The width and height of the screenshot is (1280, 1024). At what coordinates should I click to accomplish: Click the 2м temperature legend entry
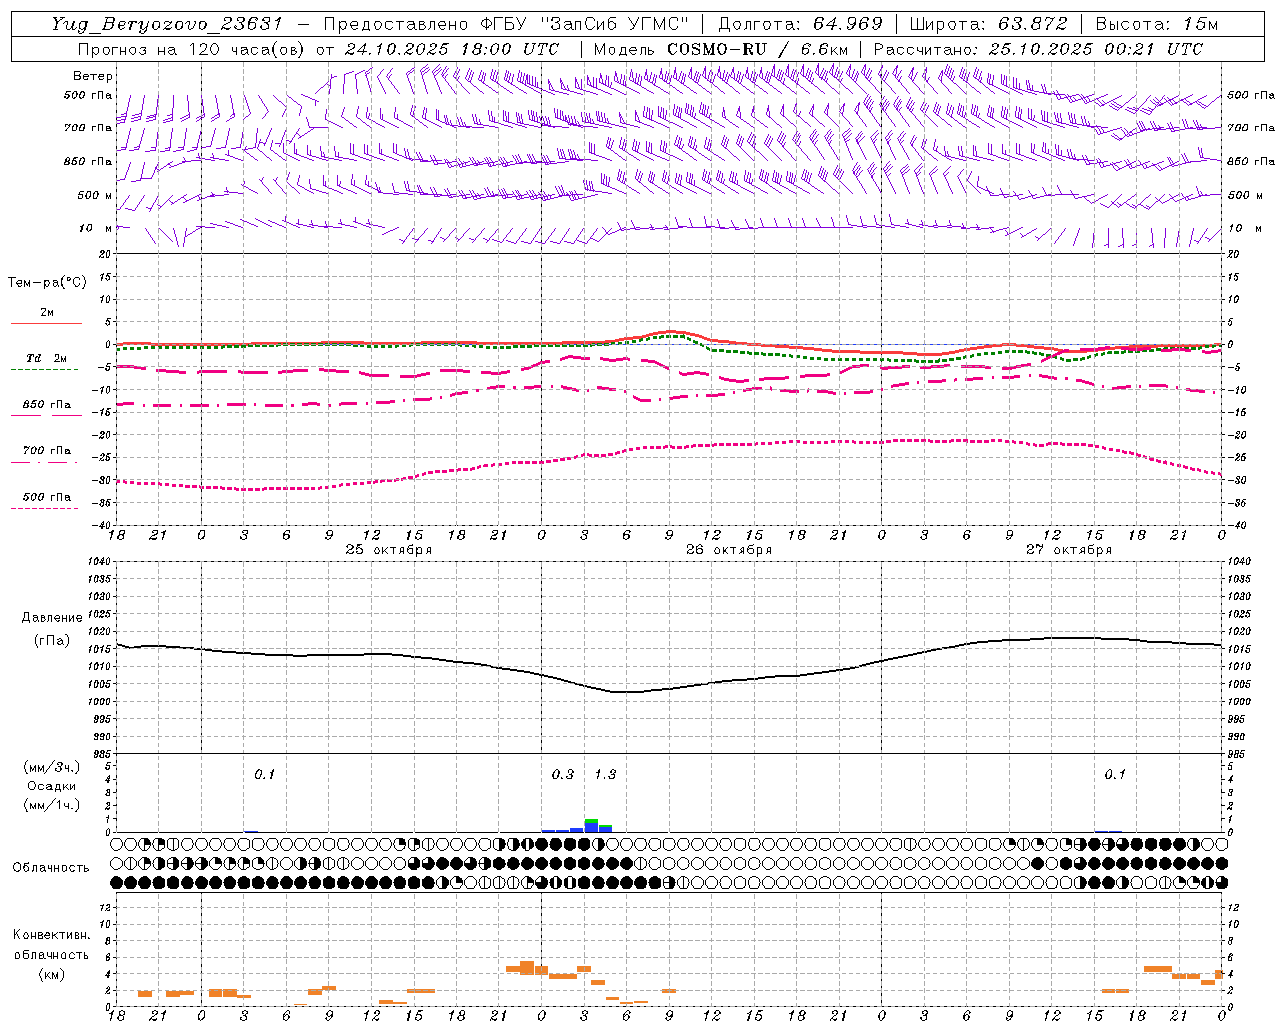(47, 313)
